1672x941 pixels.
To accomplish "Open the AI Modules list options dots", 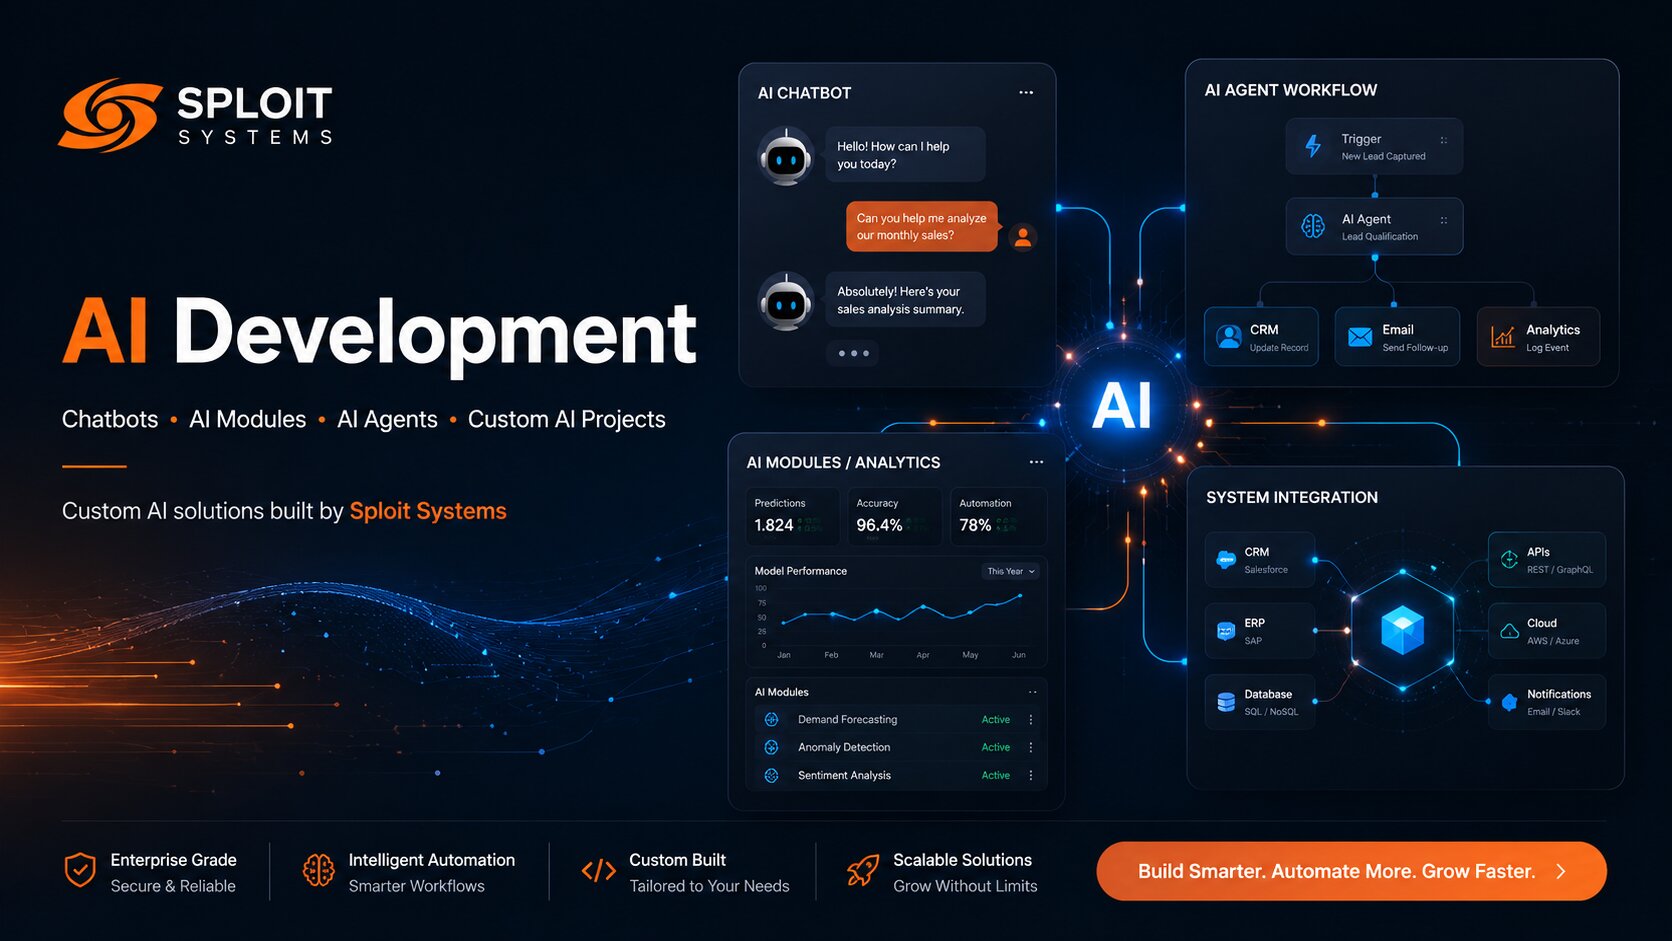I will (1033, 692).
